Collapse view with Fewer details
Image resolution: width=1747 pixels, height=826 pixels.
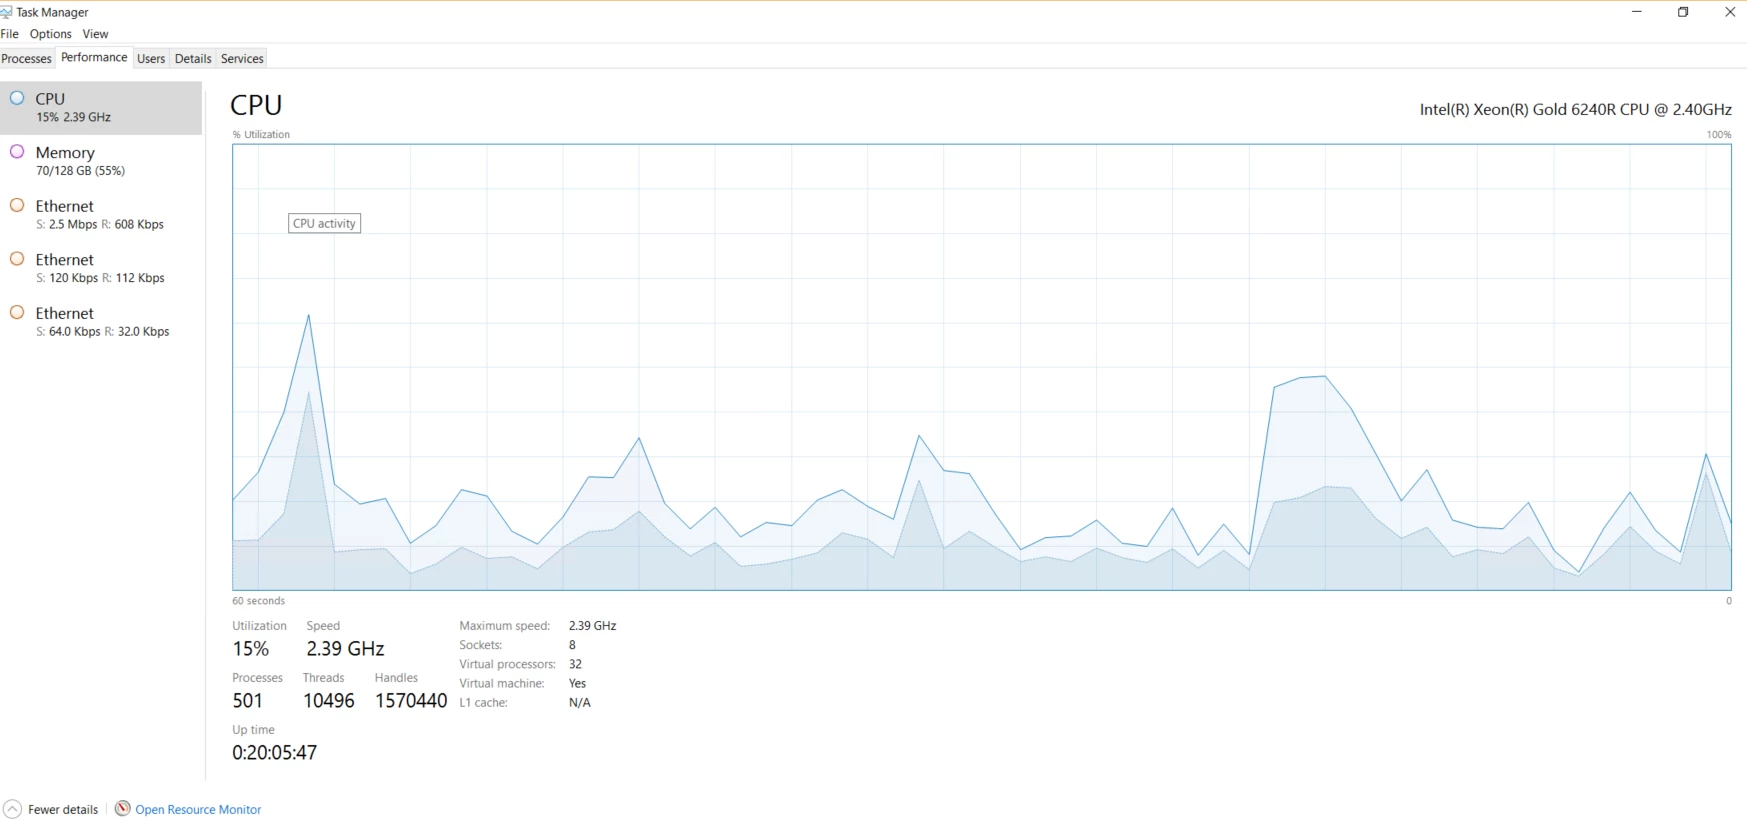(x=63, y=810)
